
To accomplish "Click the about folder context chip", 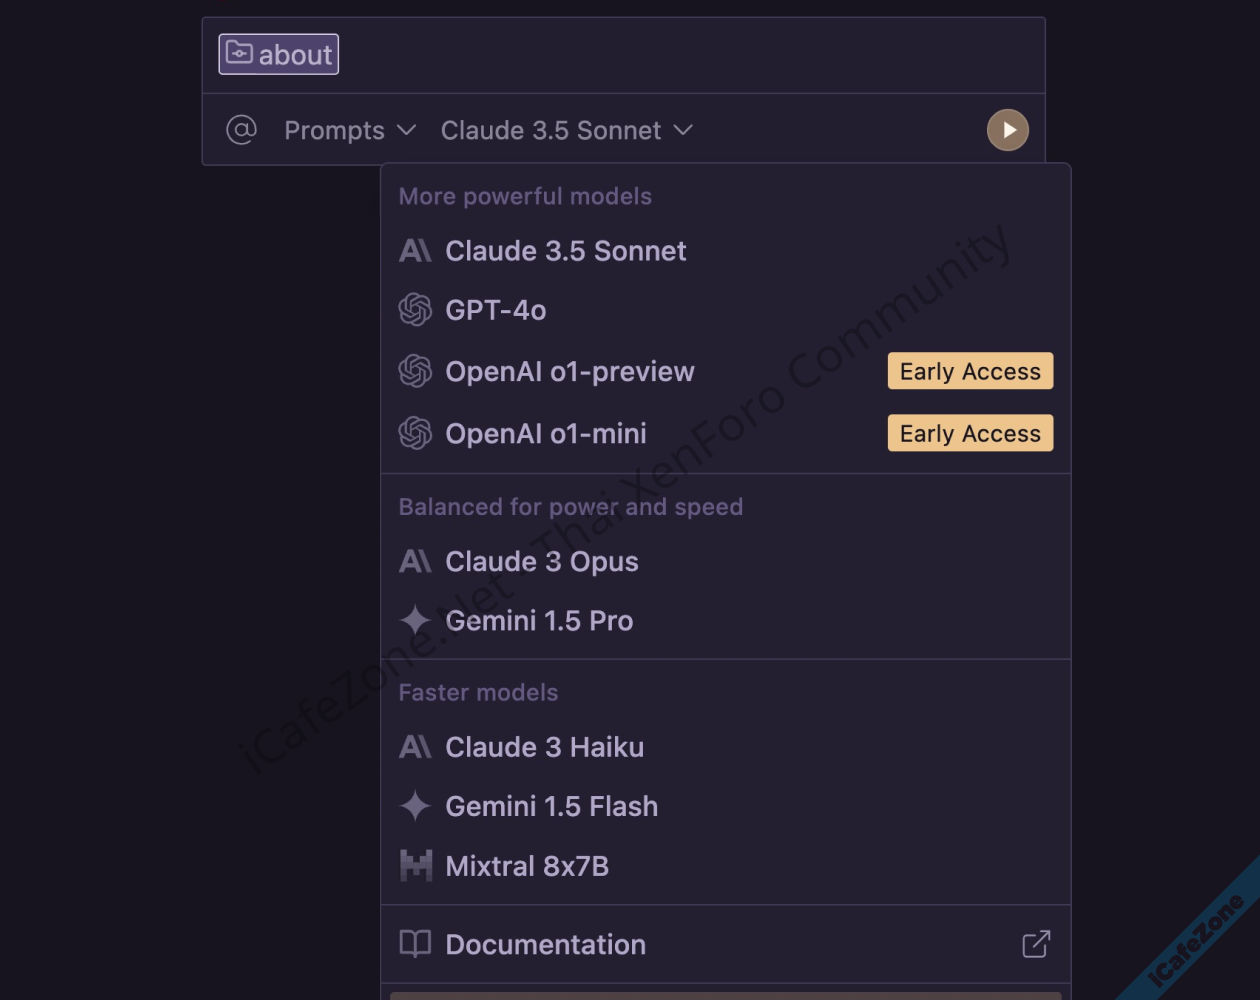I will pyautogui.click(x=279, y=54).
